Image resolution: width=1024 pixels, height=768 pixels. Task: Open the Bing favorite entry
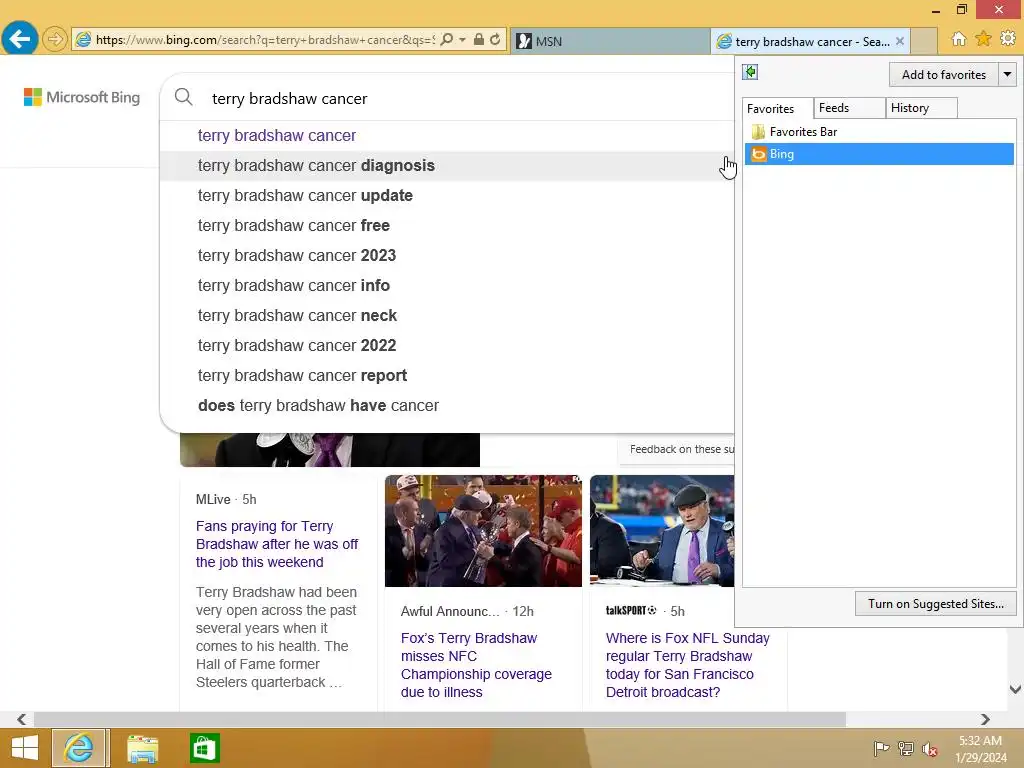pos(879,154)
